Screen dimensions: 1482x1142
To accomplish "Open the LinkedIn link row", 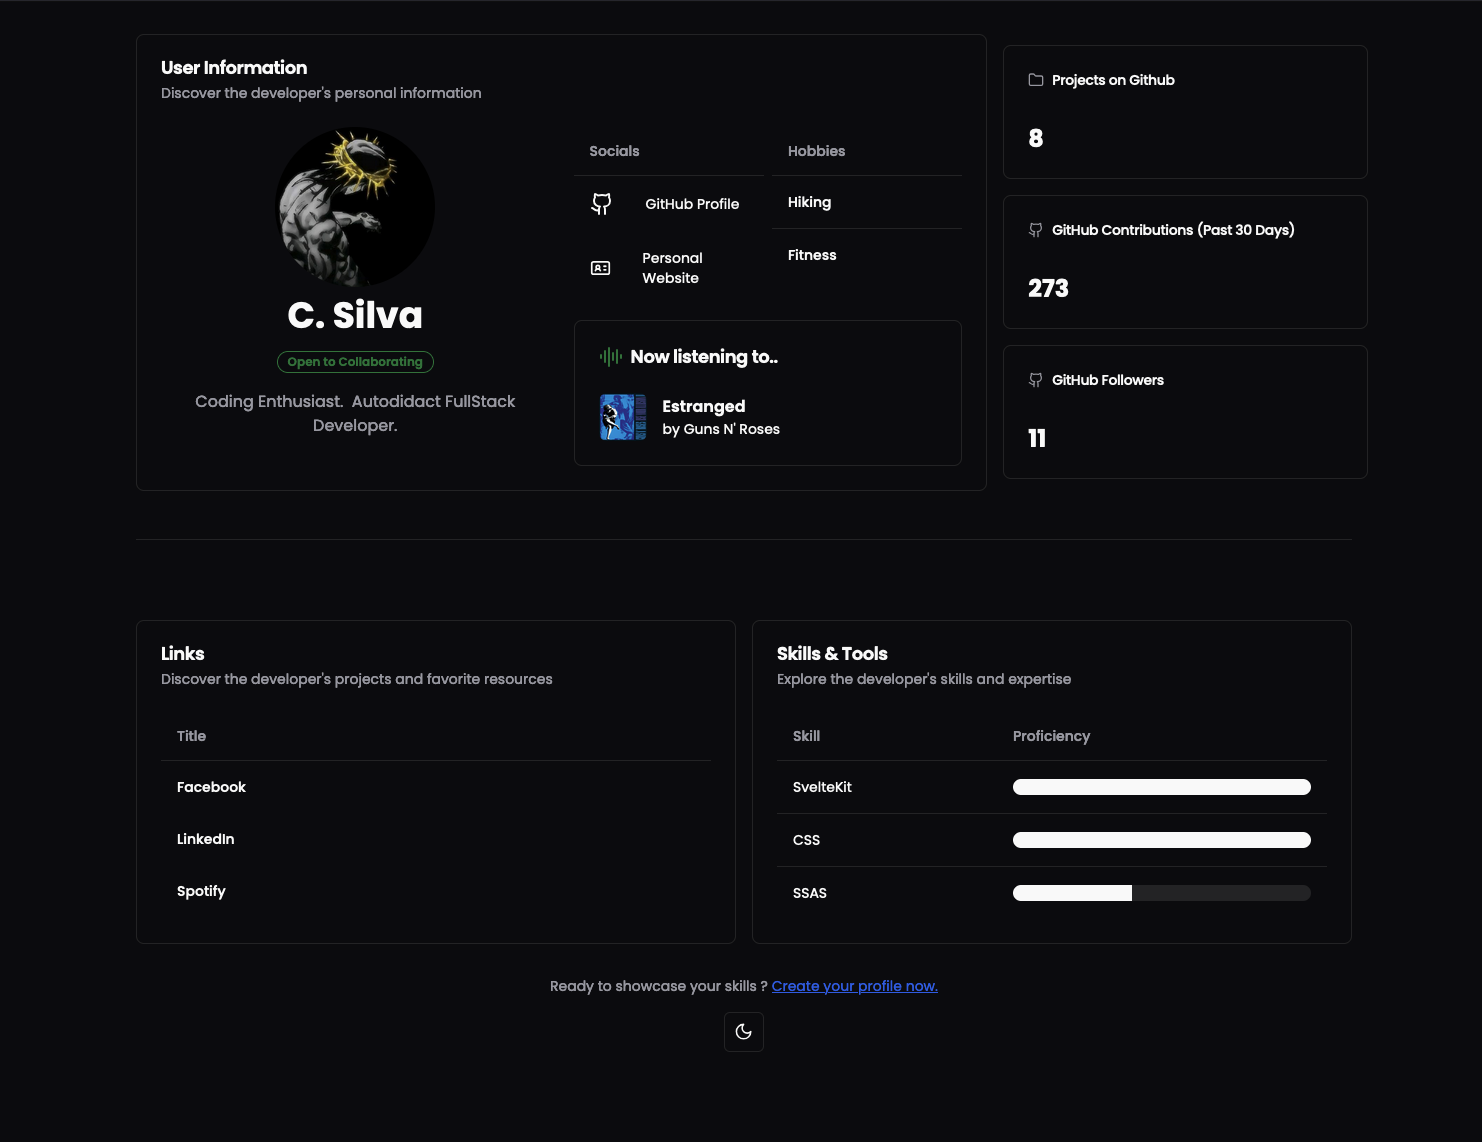I will point(436,839).
